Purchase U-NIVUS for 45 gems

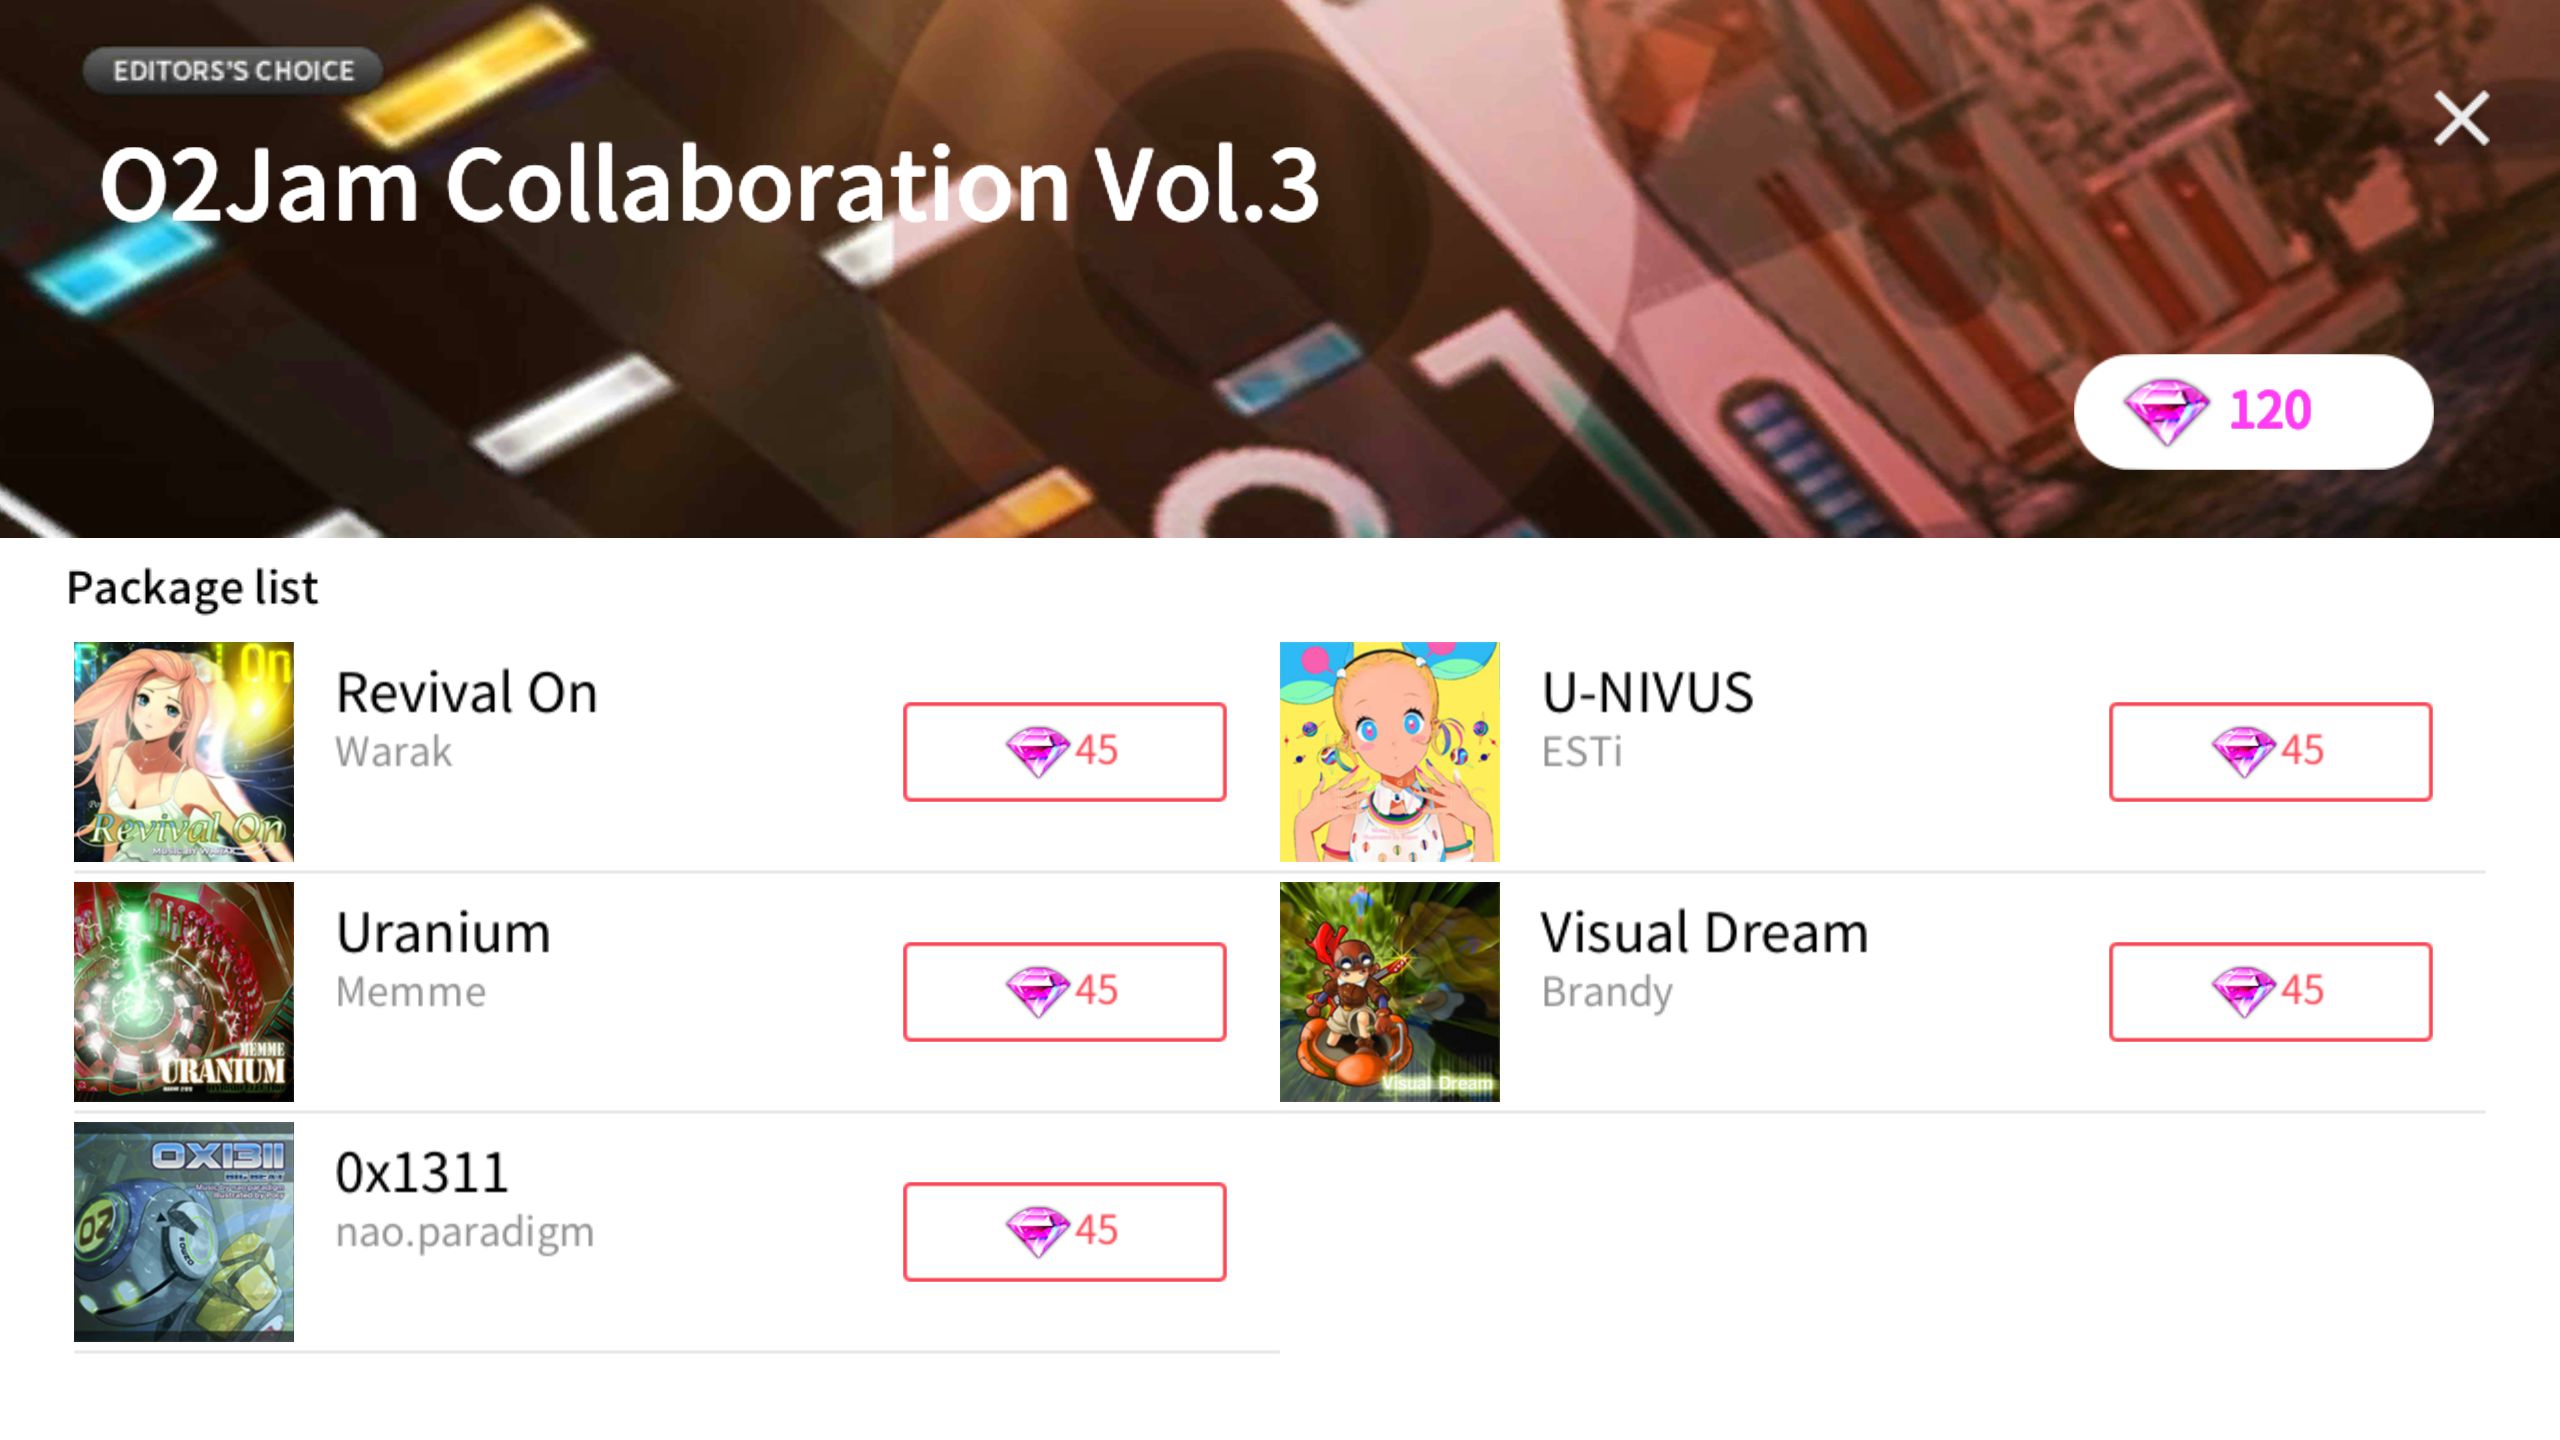tap(2270, 751)
